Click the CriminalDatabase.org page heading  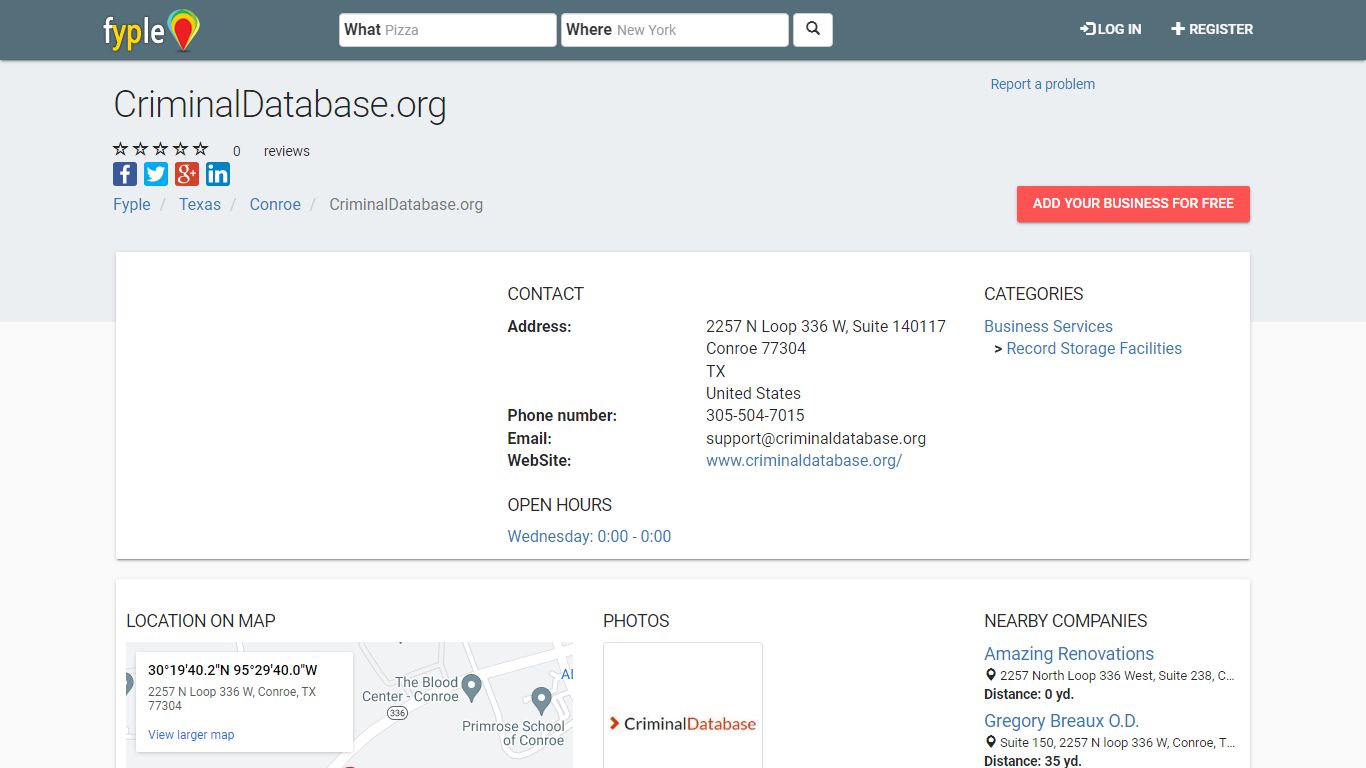click(280, 104)
